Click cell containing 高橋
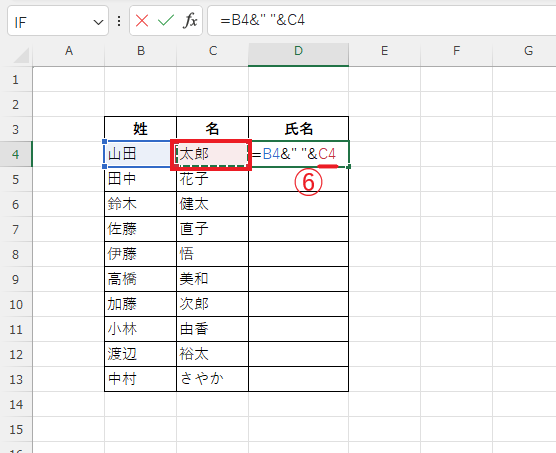 coord(141,279)
